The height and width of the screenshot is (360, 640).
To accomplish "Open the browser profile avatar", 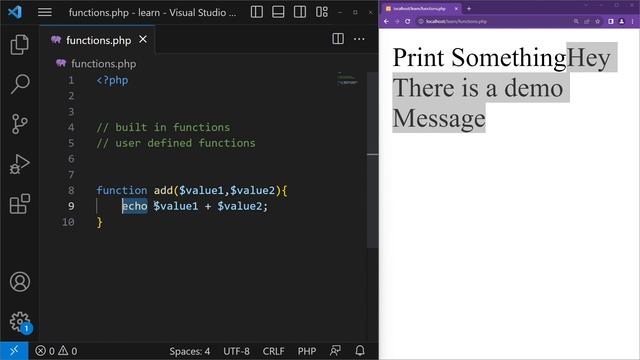I will (x=621, y=21).
